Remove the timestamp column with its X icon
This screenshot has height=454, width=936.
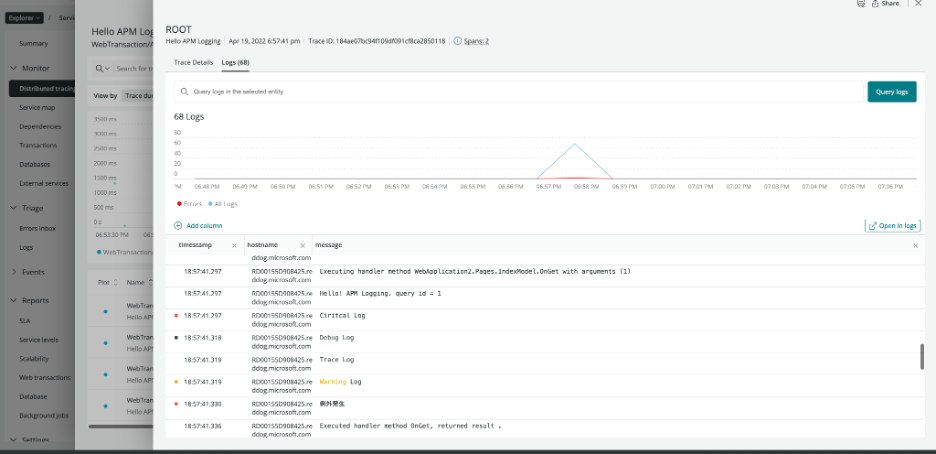click(234, 245)
